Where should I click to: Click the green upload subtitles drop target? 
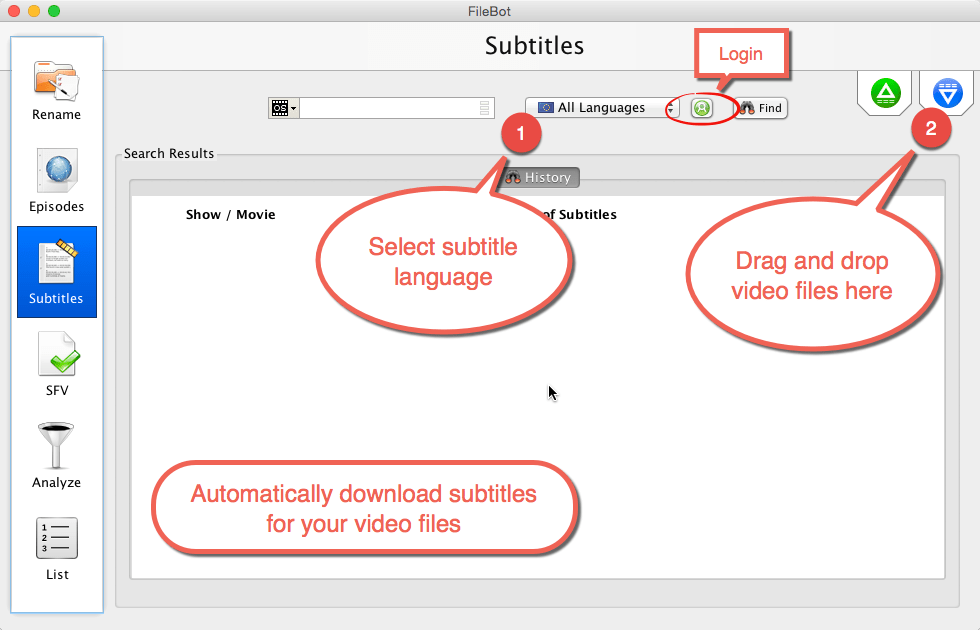(x=884, y=92)
